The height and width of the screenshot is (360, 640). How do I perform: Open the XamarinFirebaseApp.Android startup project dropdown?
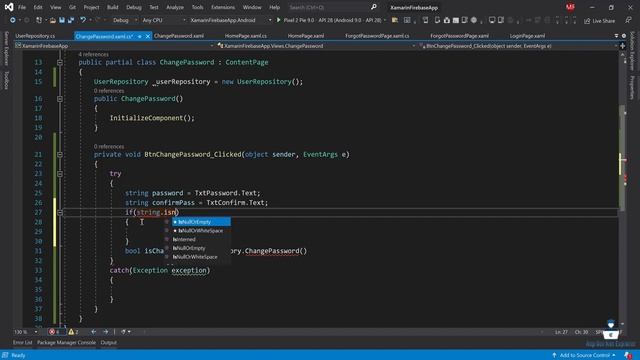click(231, 20)
